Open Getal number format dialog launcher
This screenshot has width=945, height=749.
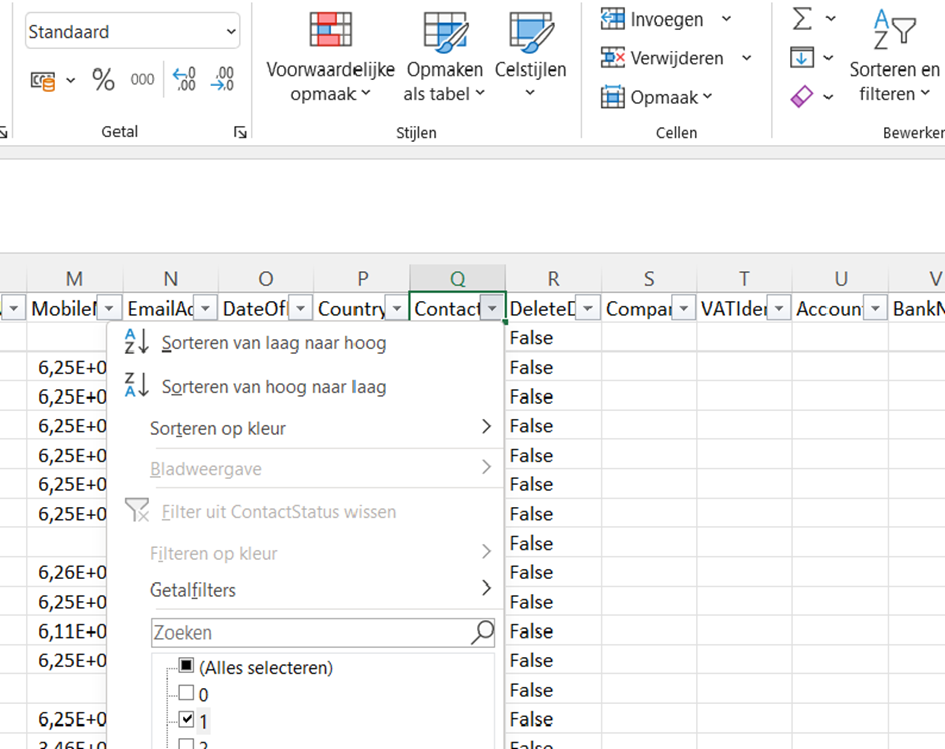tap(240, 132)
